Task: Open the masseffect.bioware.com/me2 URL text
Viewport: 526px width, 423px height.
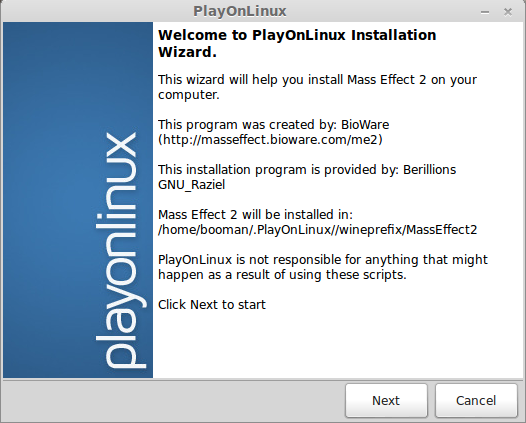Action: click(x=270, y=140)
